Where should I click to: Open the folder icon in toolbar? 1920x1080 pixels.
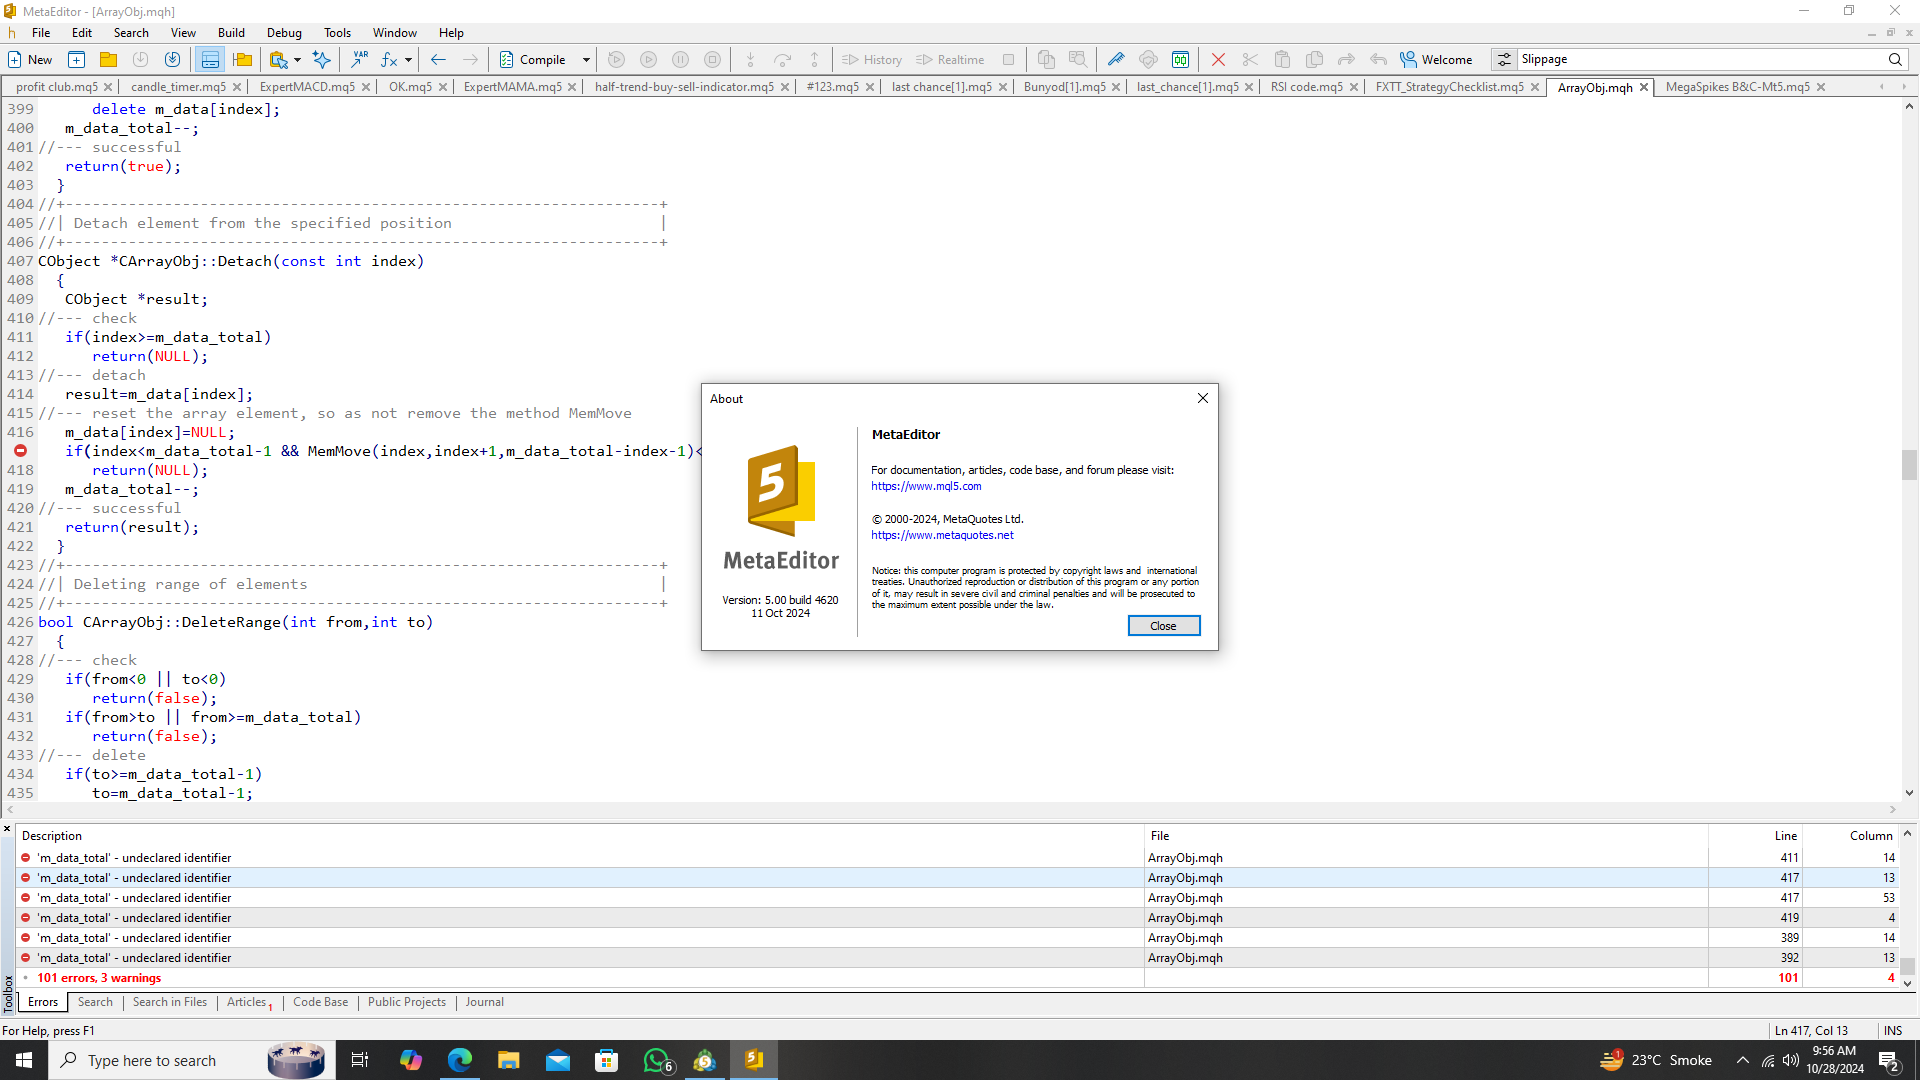(108, 60)
